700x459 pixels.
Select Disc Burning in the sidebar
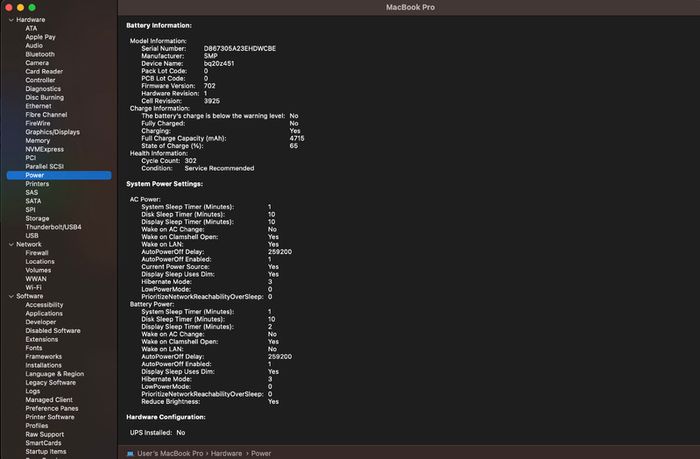pos(45,97)
